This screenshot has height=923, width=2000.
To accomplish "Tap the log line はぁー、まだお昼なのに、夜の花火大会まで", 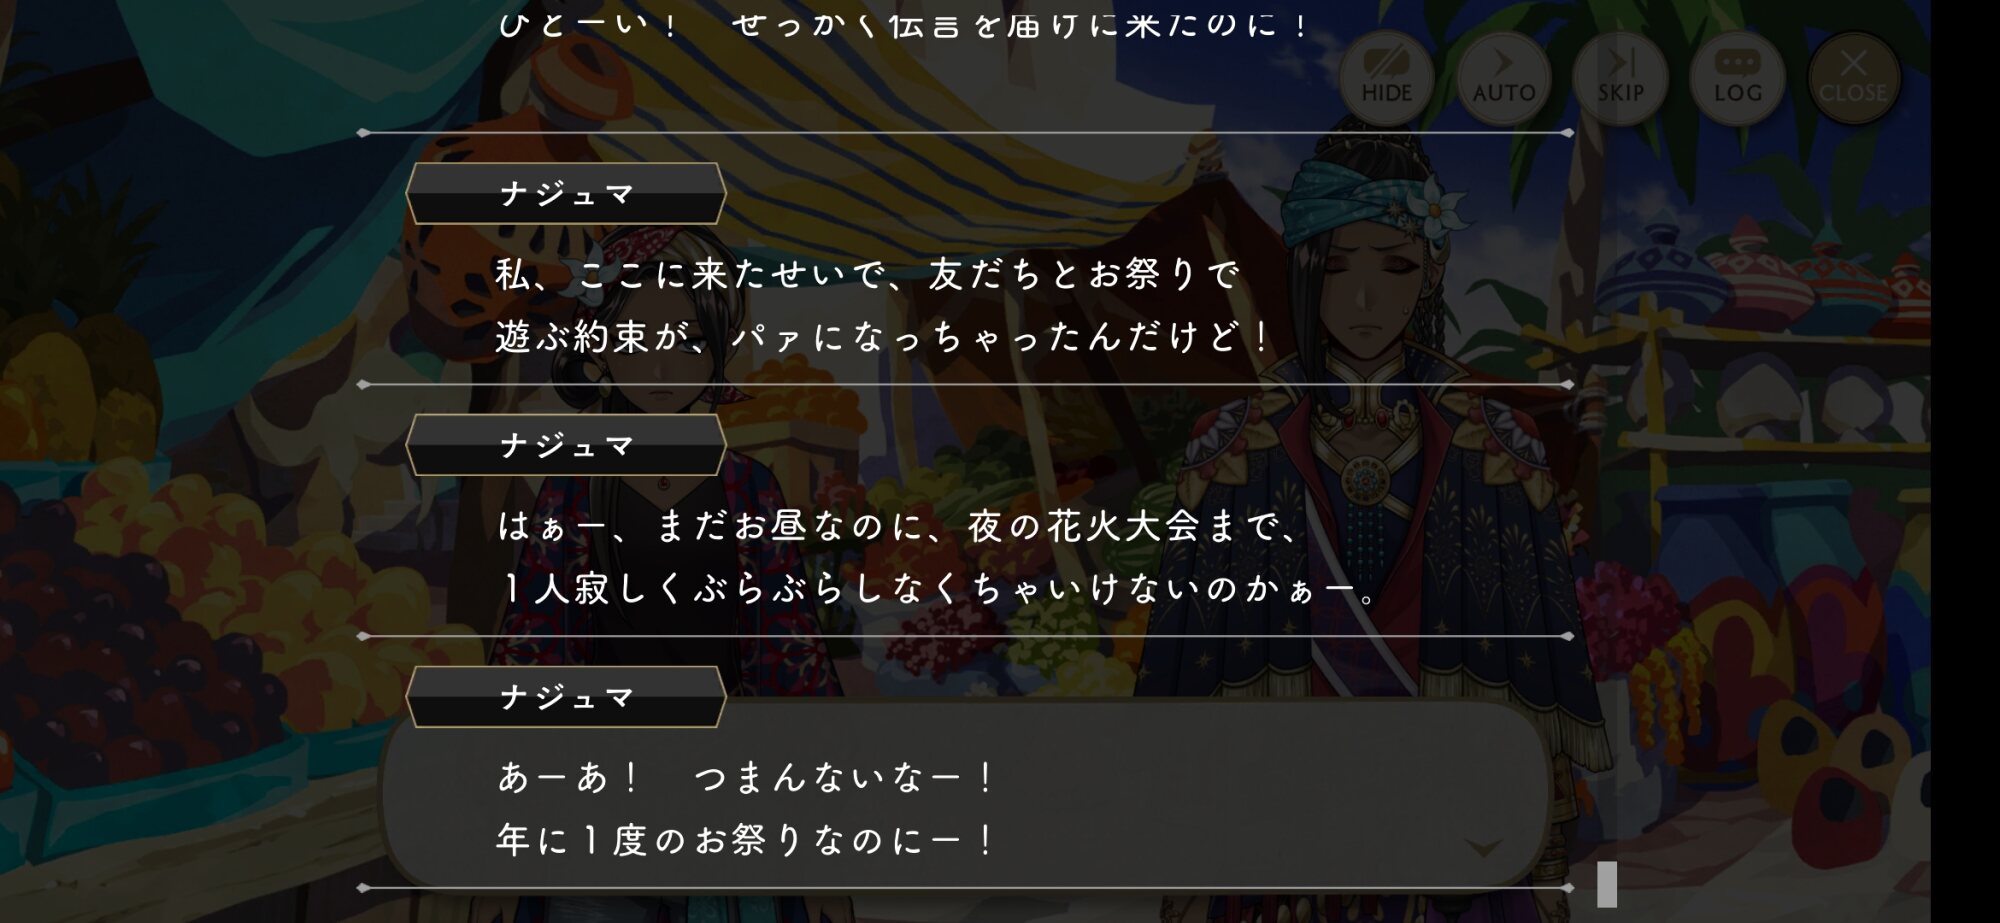I will [x=899, y=526].
